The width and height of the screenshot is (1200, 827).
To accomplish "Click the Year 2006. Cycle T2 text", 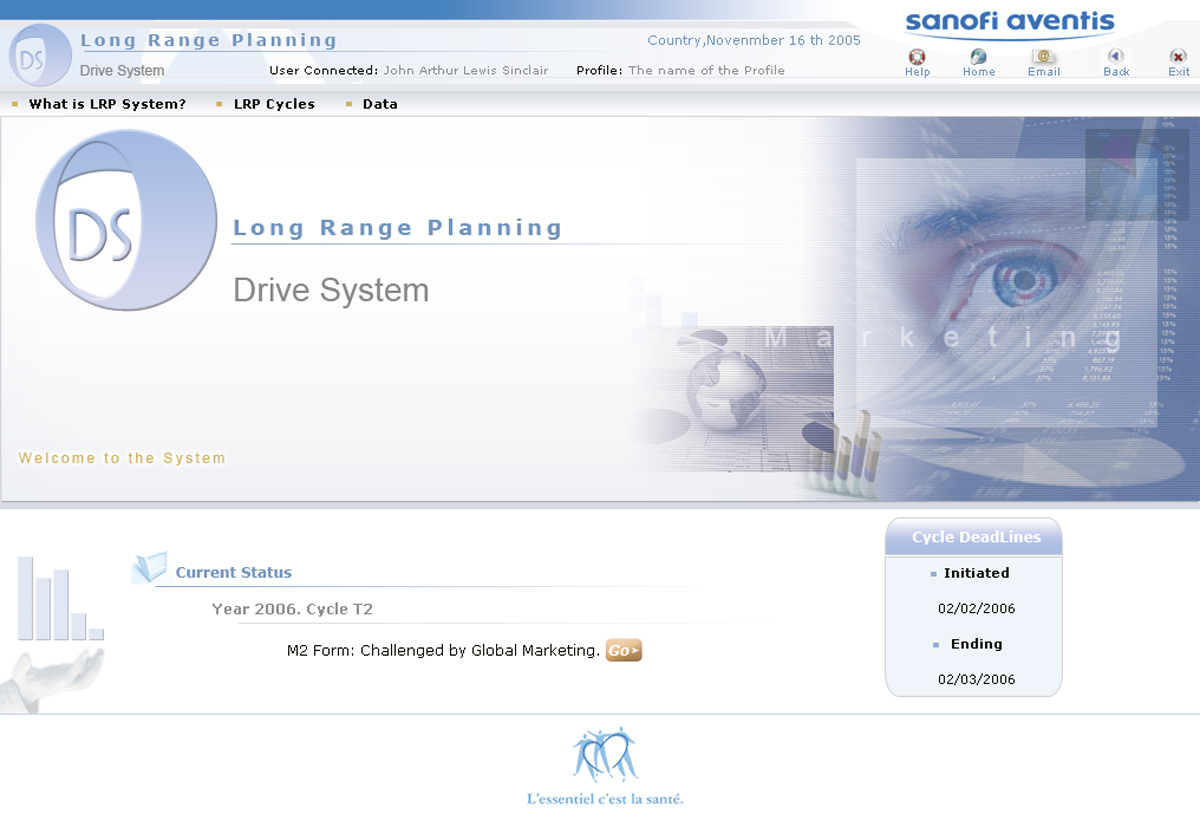I will 292,609.
